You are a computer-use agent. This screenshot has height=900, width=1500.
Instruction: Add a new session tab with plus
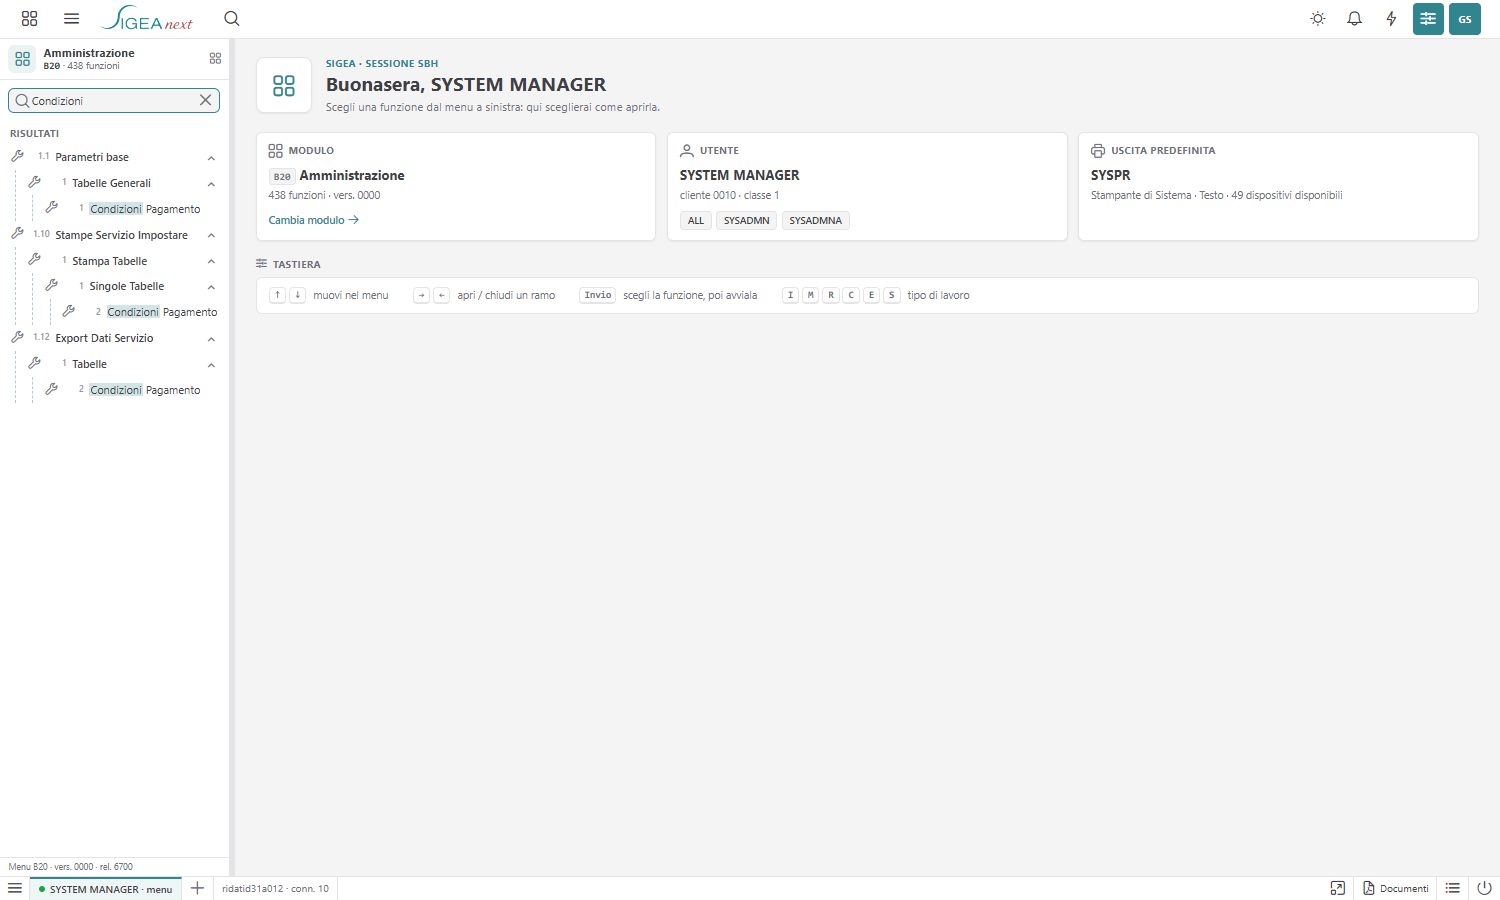(x=197, y=888)
